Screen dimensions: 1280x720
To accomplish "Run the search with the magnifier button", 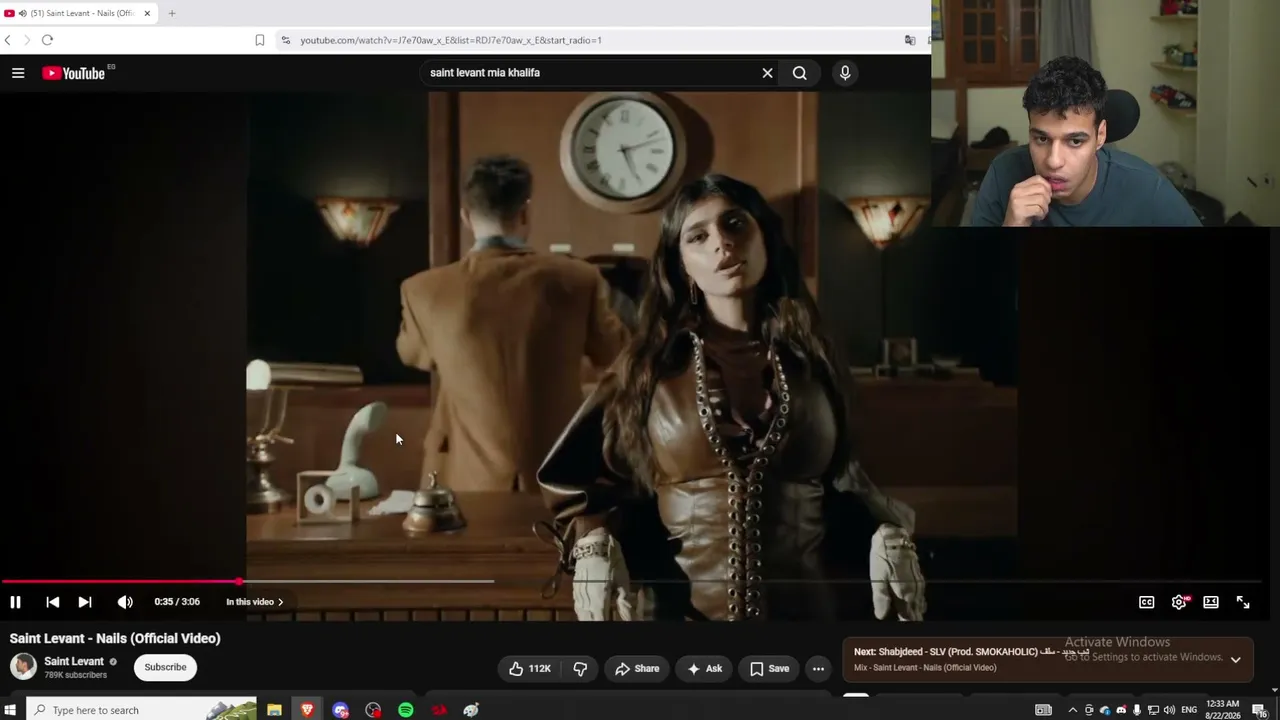I will (800, 73).
